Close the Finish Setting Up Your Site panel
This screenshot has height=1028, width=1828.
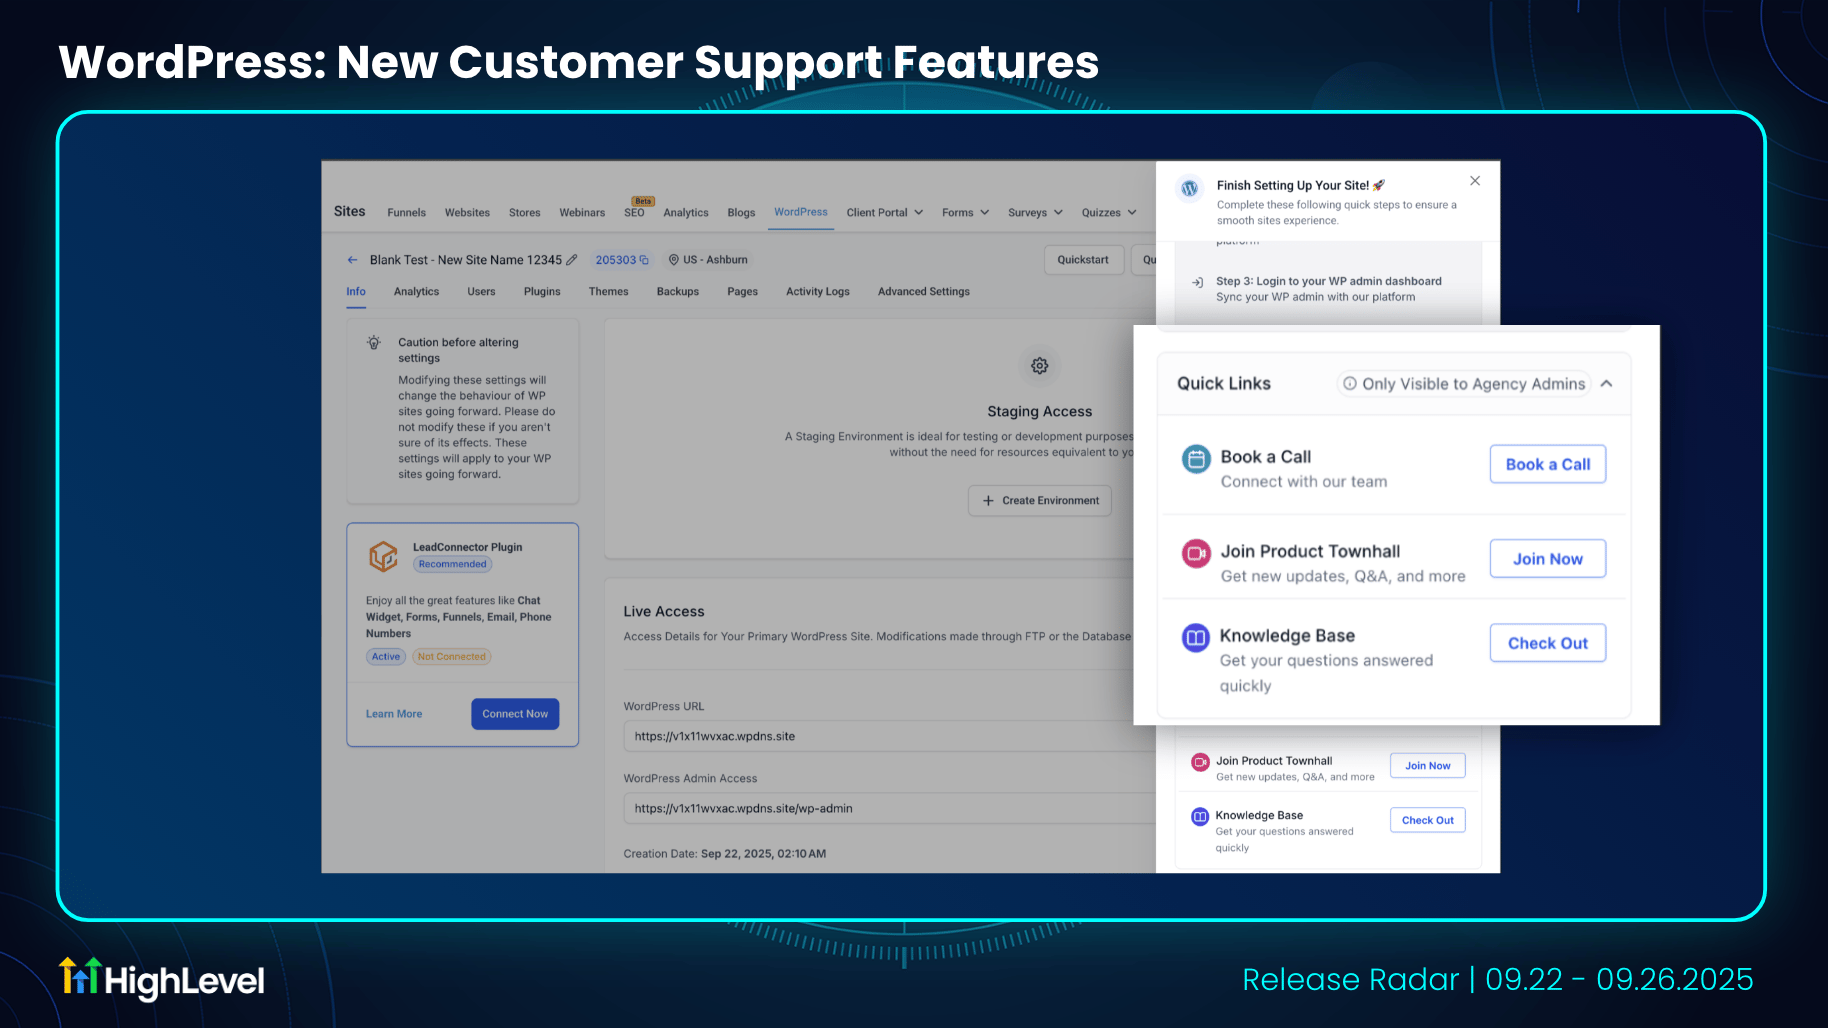click(x=1475, y=181)
